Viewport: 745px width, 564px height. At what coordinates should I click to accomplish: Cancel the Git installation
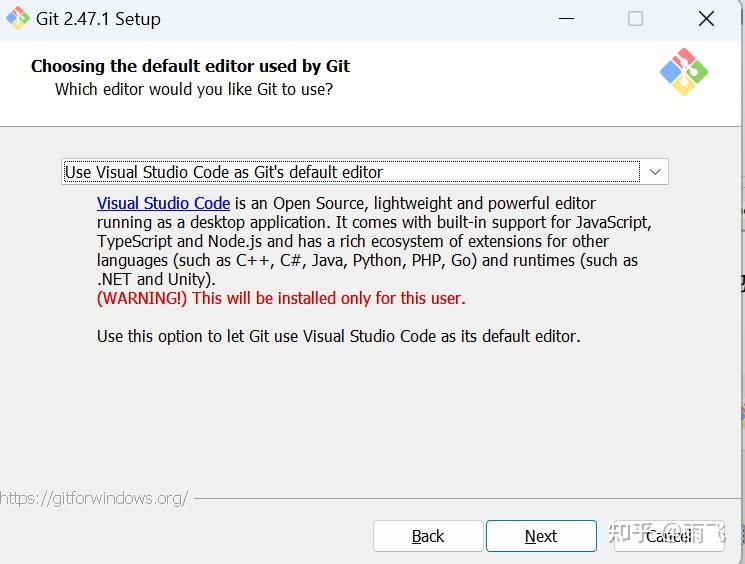(667, 536)
